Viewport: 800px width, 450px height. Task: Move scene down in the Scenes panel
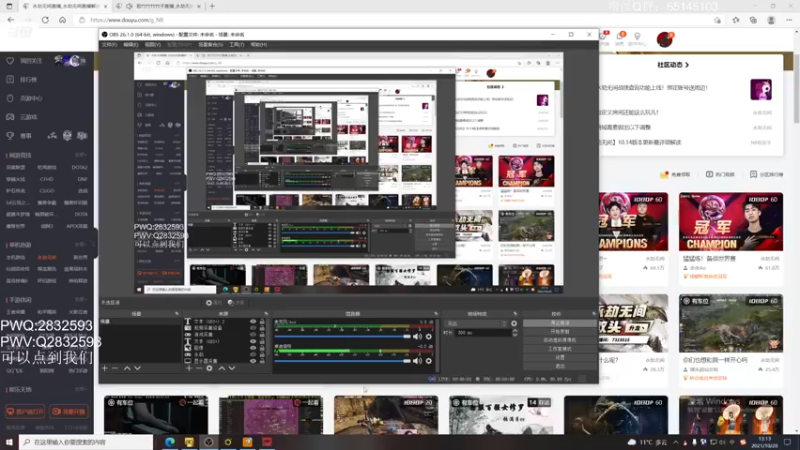pos(137,368)
